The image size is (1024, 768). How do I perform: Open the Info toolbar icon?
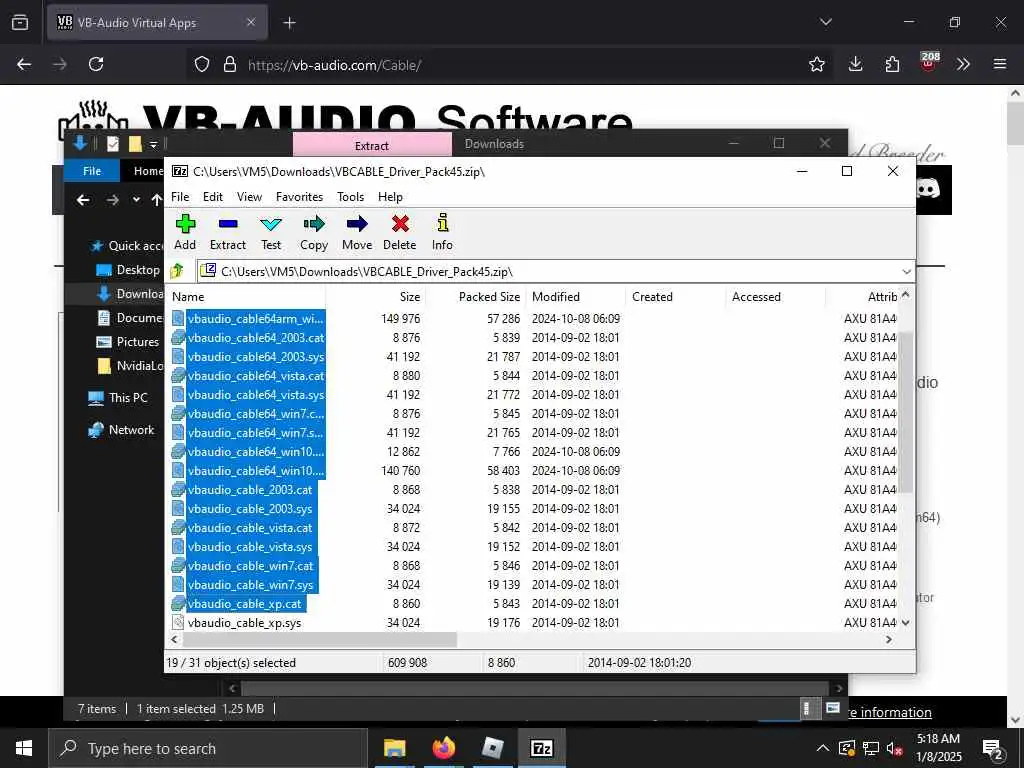pos(442,232)
